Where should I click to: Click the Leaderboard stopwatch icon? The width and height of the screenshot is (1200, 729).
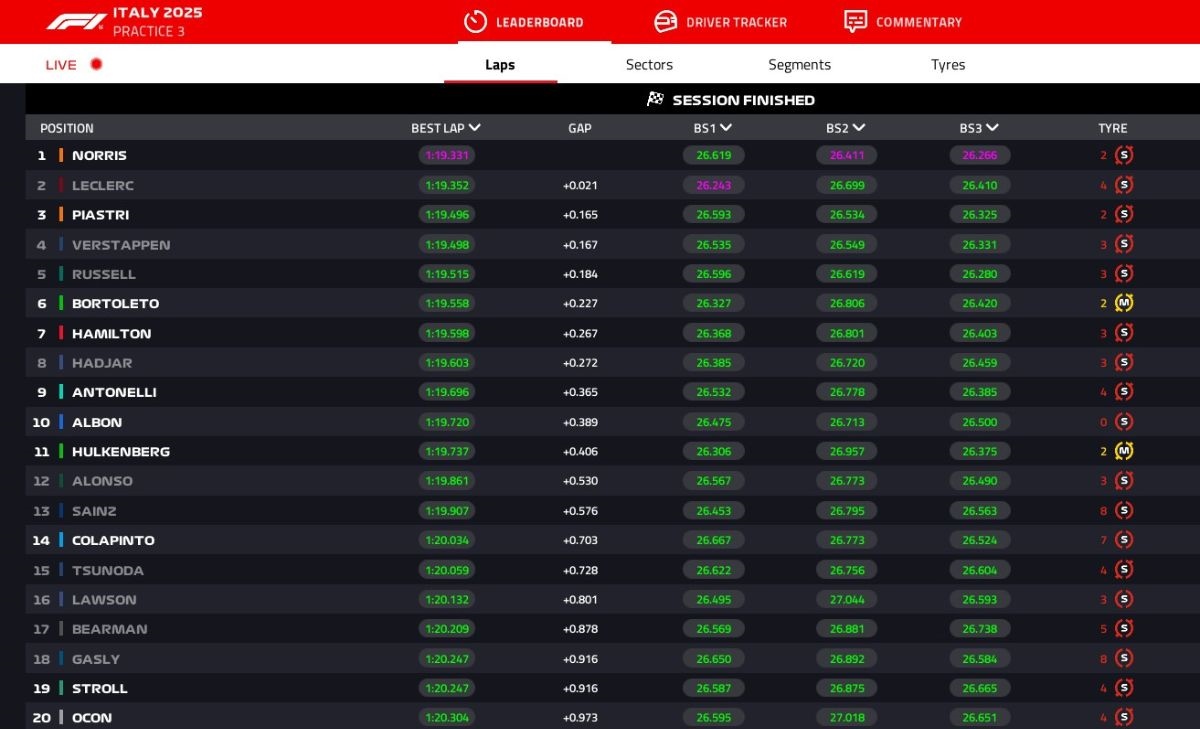475,21
